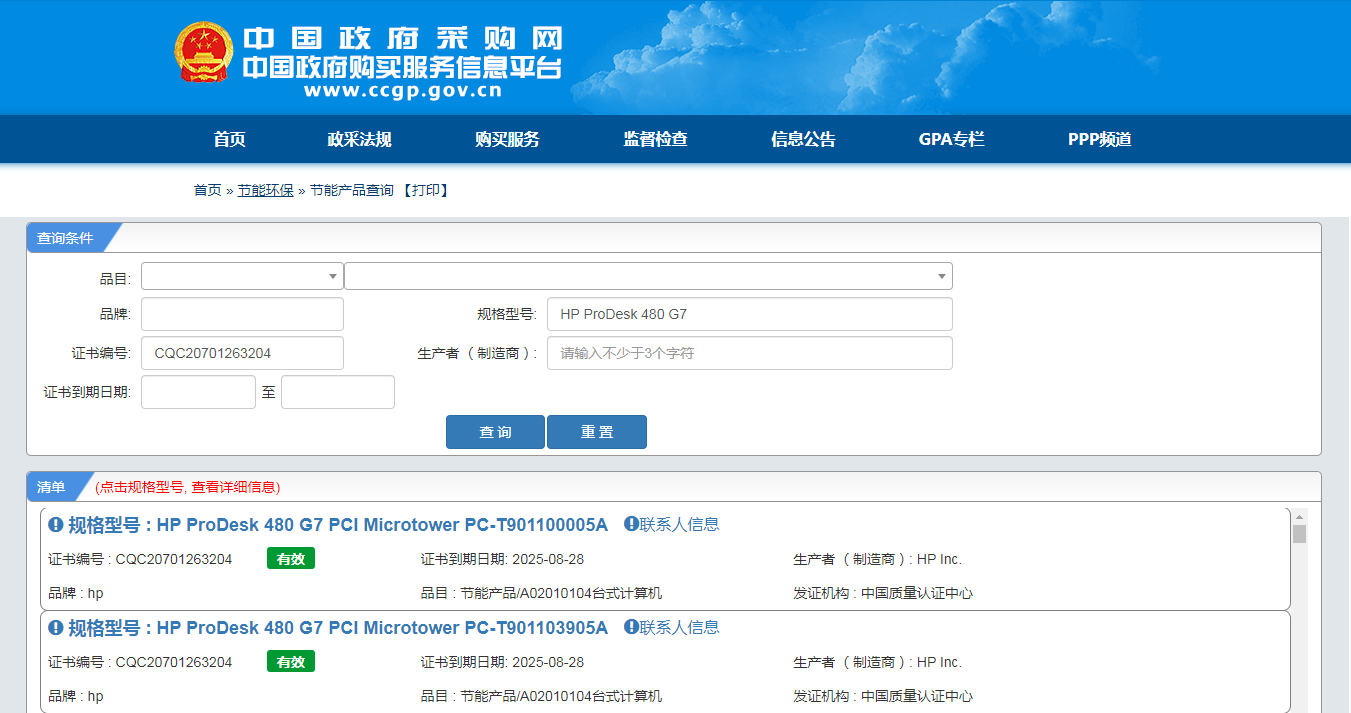Open 政采法规 navigation item

[x=359, y=139]
